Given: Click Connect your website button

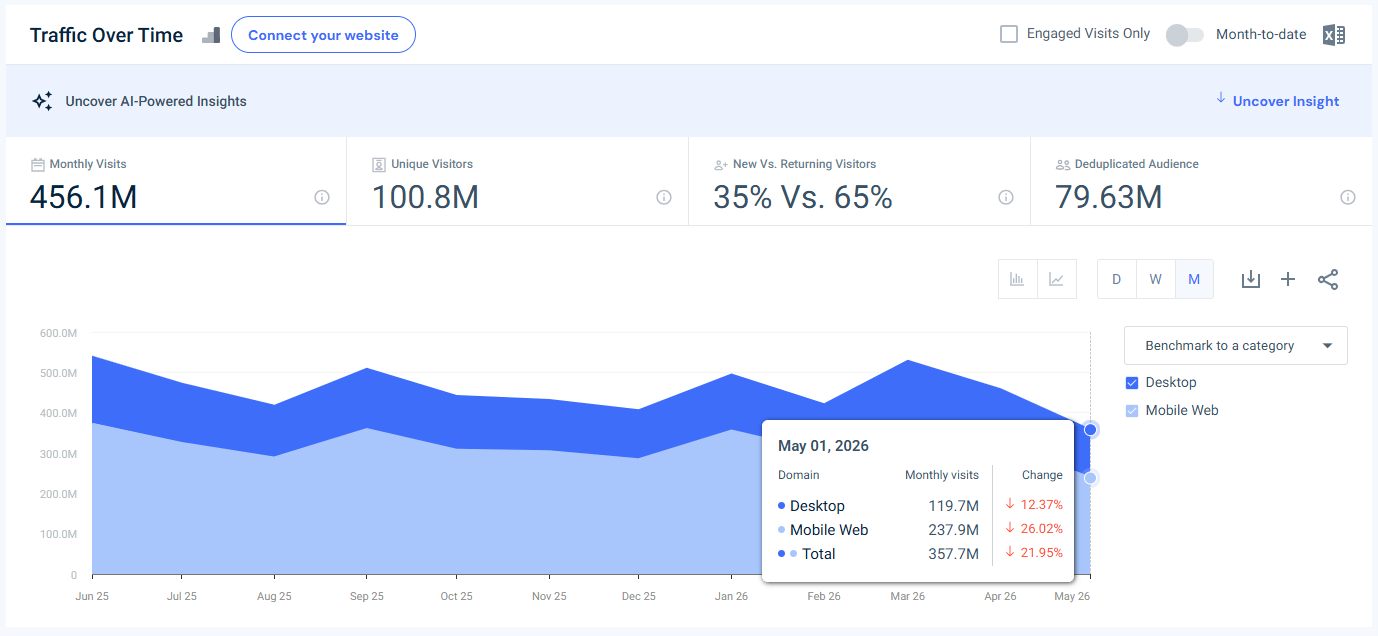Looking at the screenshot, I should [323, 35].
